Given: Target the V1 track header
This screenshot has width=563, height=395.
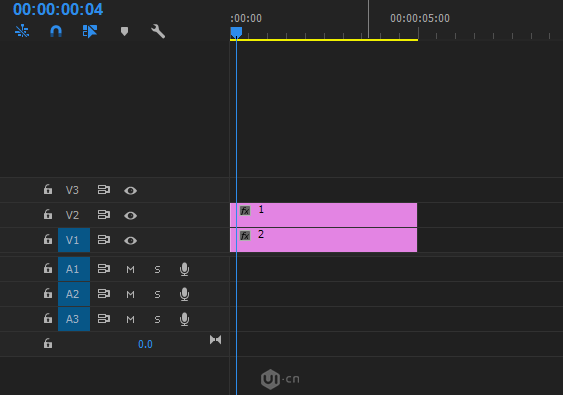Looking at the screenshot, I should click(x=74, y=240).
